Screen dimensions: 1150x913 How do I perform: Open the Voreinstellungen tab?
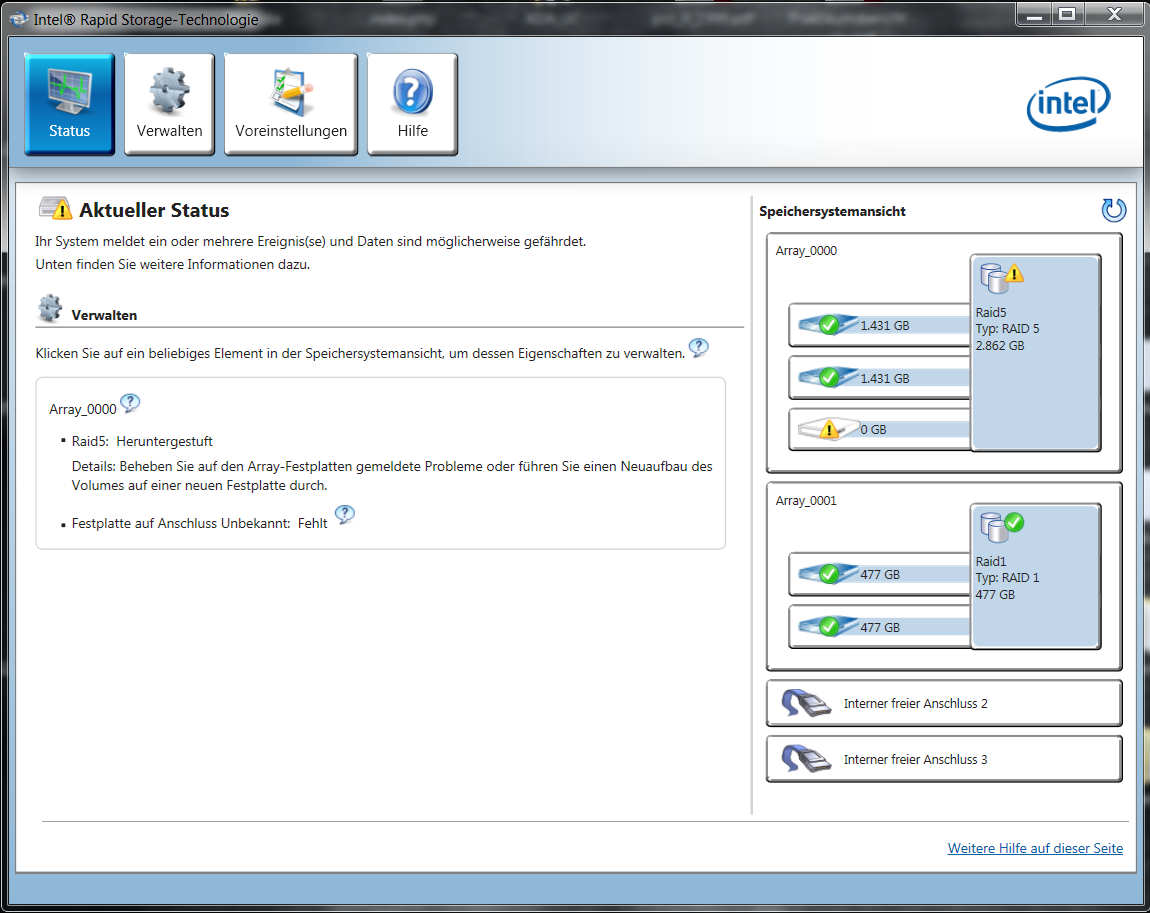pyautogui.click(x=291, y=104)
